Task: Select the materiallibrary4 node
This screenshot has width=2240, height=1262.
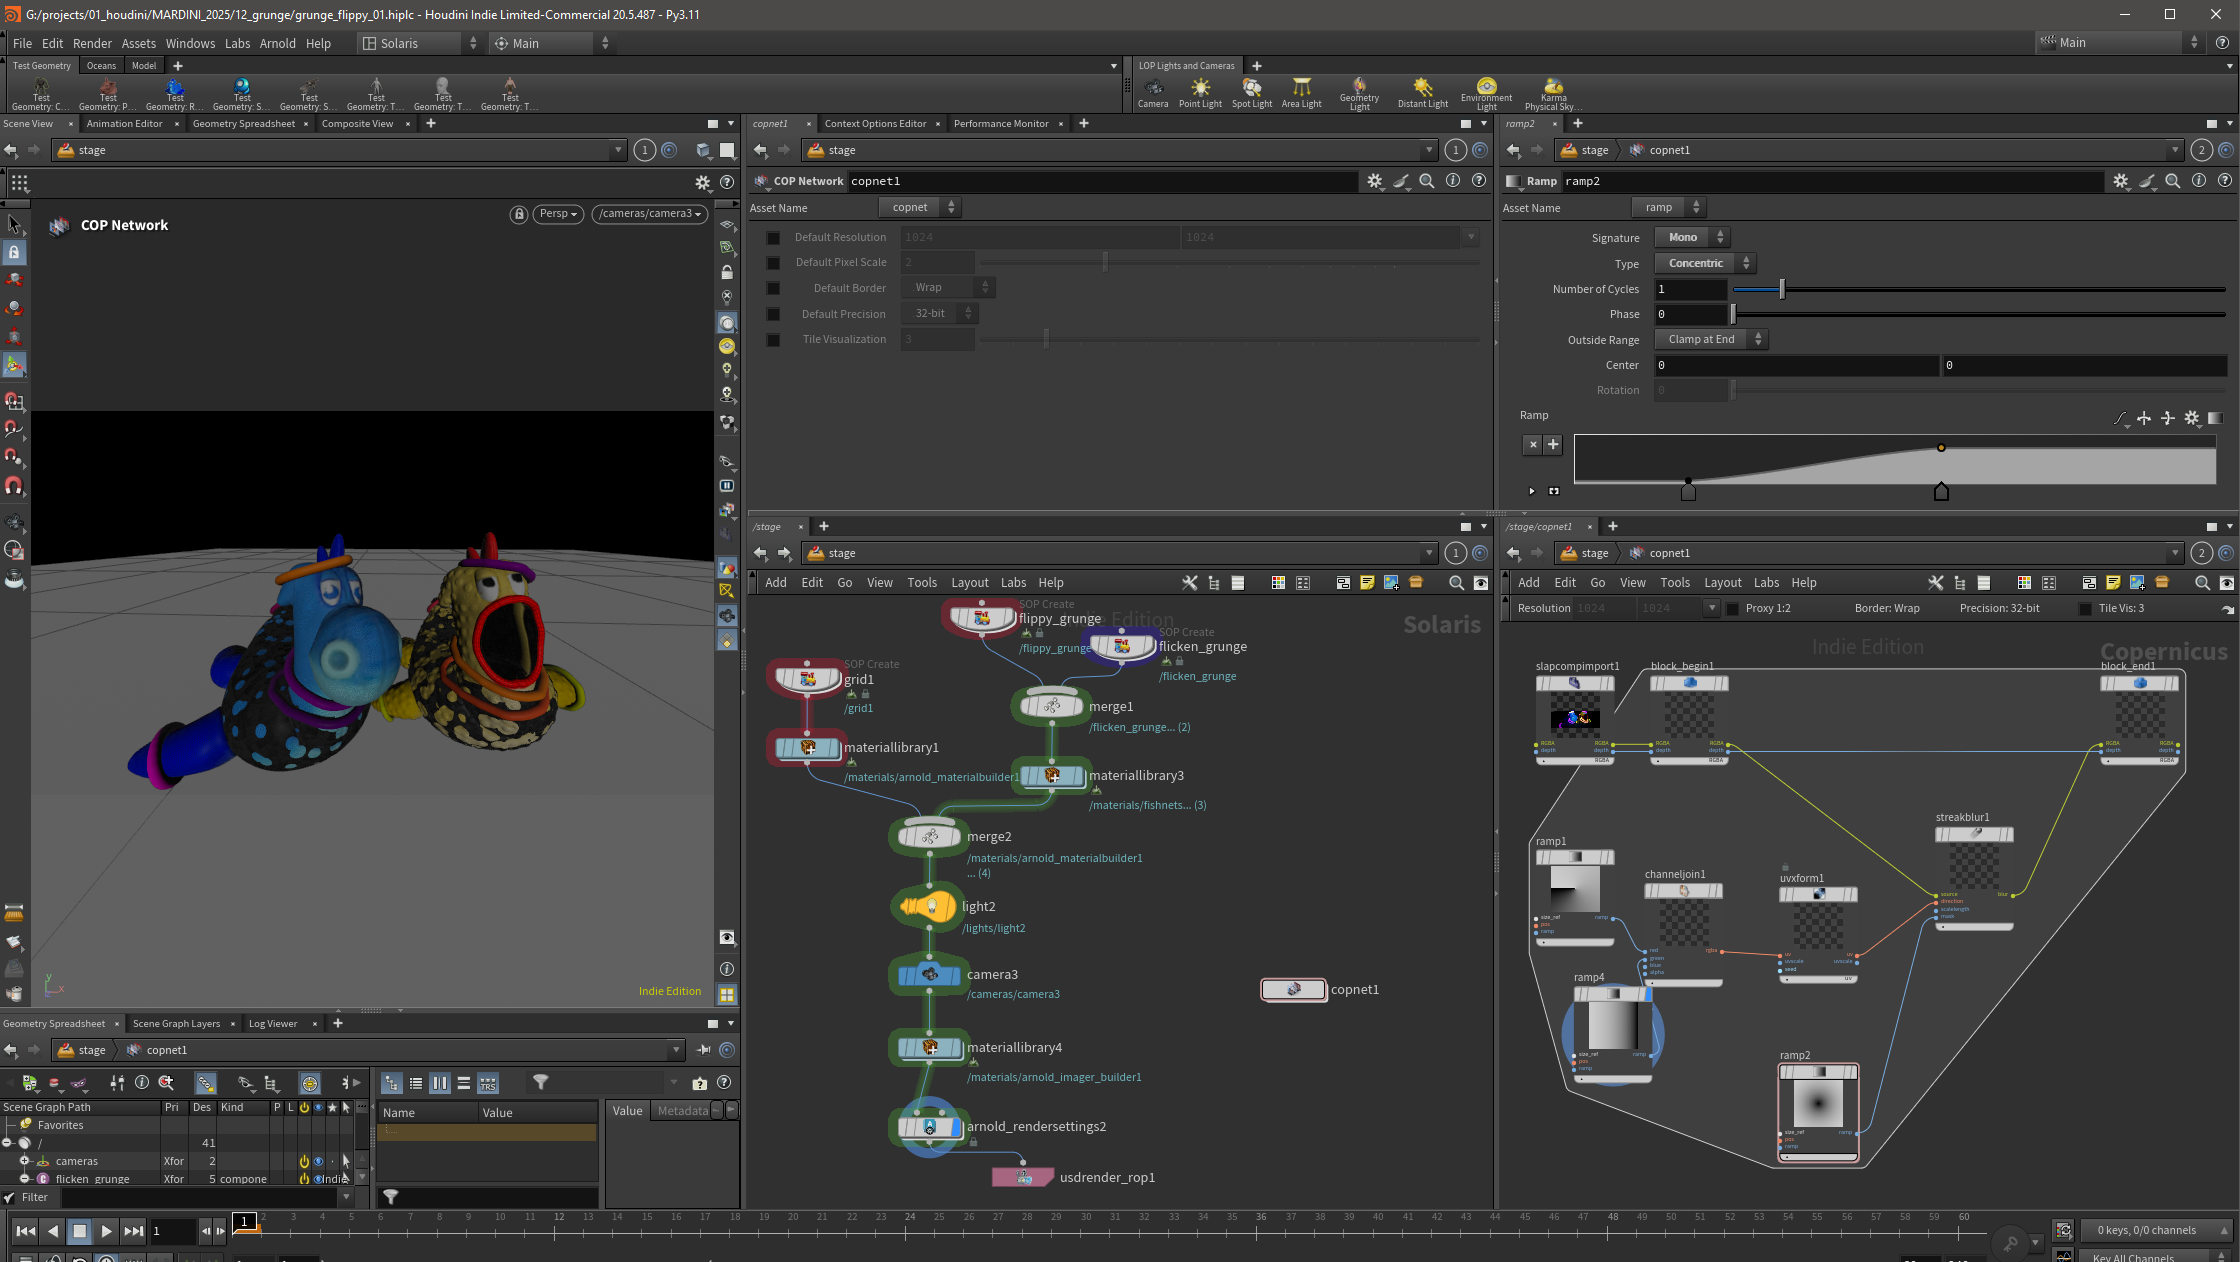Action: (x=929, y=1048)
